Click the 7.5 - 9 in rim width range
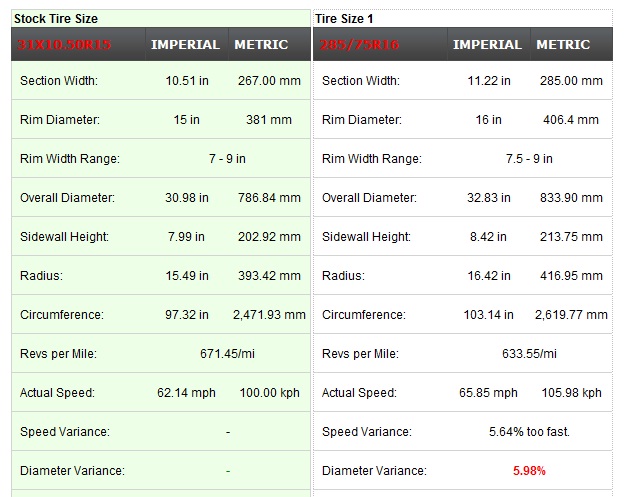 pyautogui.click(x=529, y=159)
